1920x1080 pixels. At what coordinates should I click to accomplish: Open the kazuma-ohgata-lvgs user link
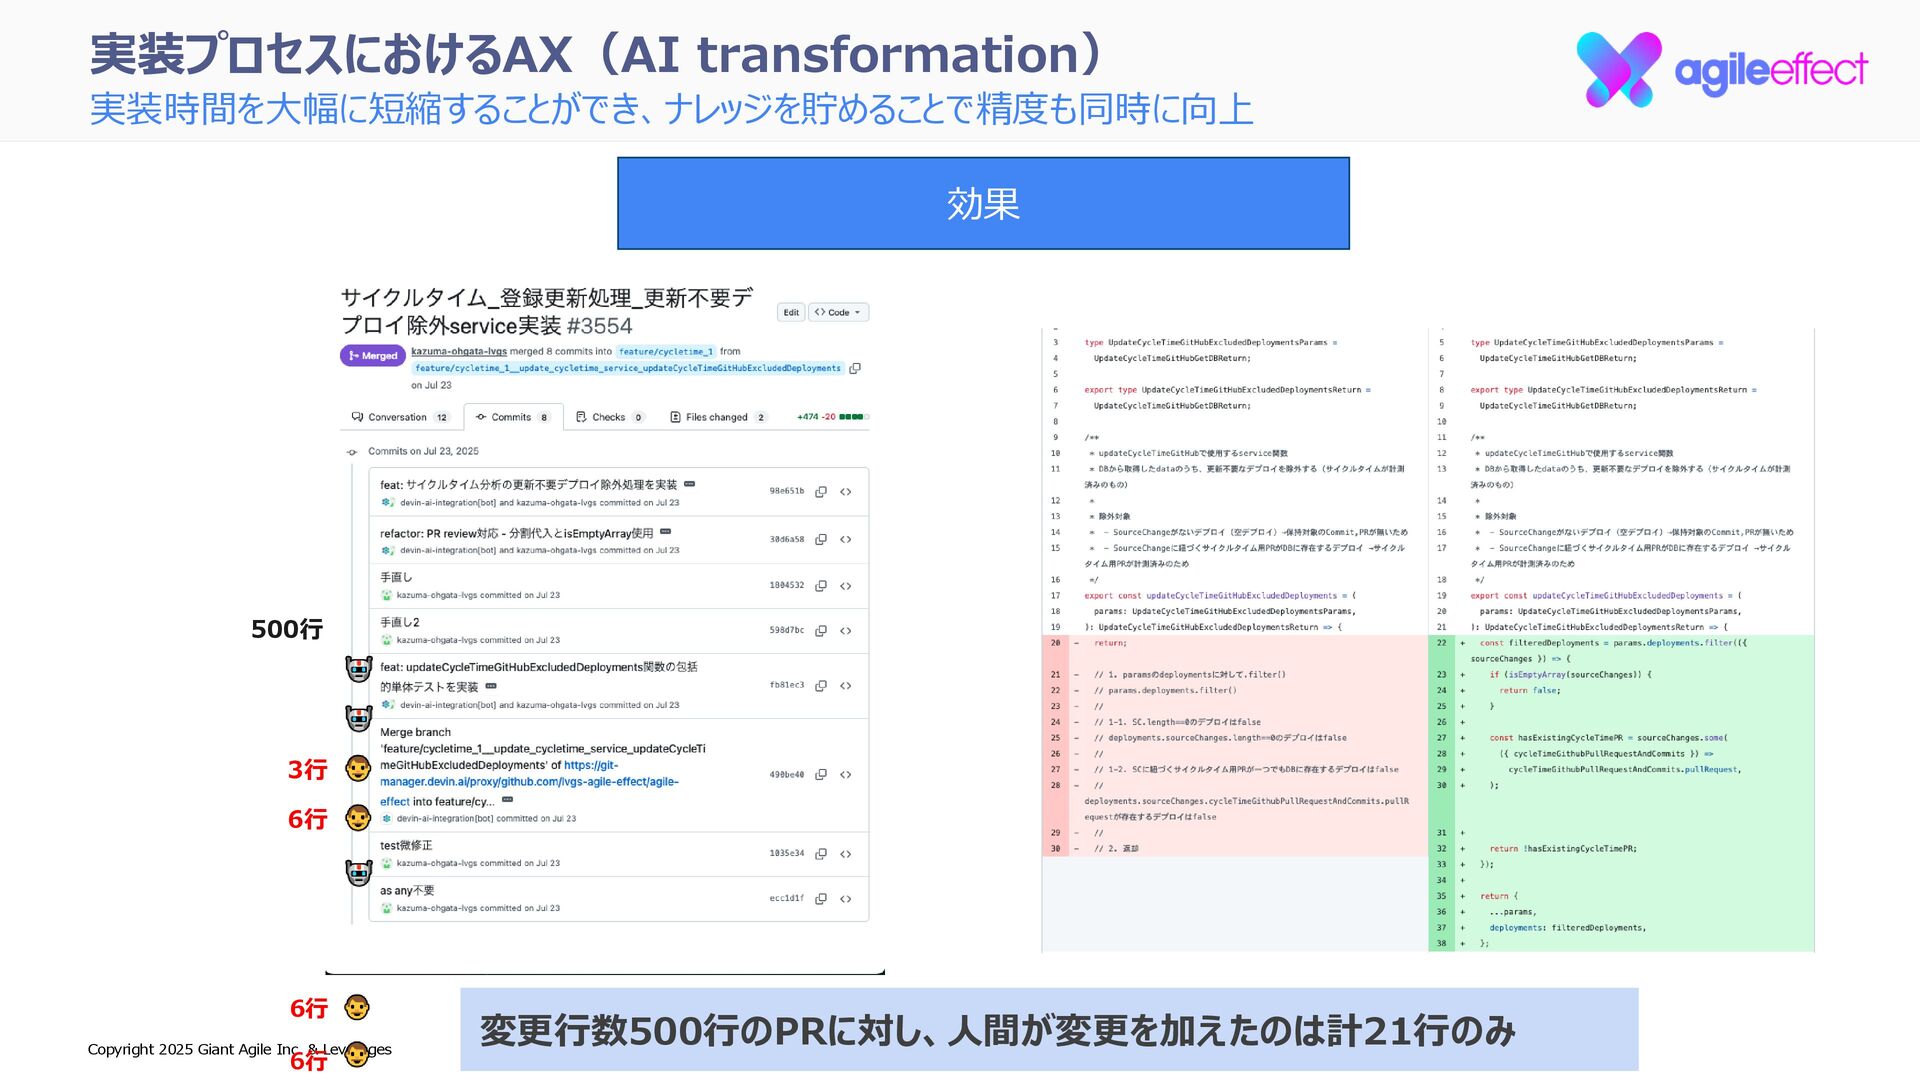point(458,352)
